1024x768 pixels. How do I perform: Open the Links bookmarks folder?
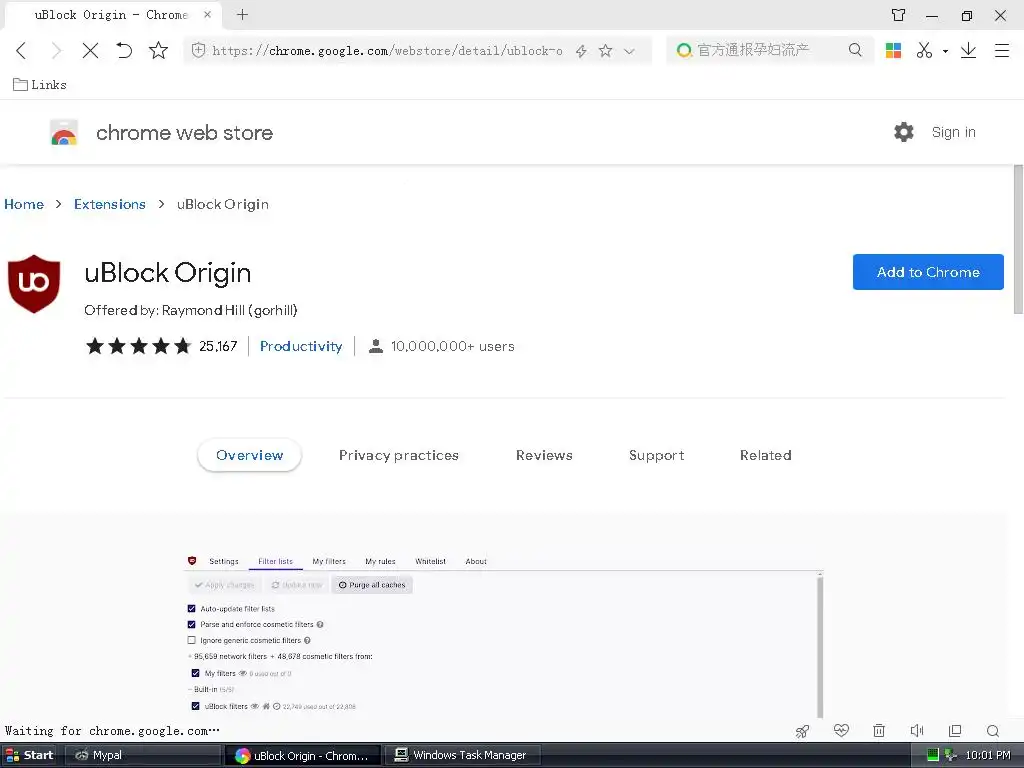40,85
